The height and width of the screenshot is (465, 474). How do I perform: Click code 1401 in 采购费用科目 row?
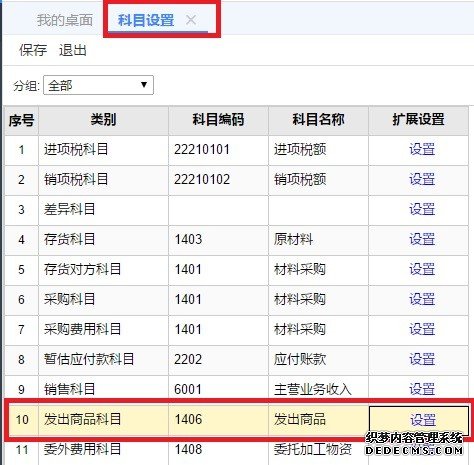pos(218,330)
